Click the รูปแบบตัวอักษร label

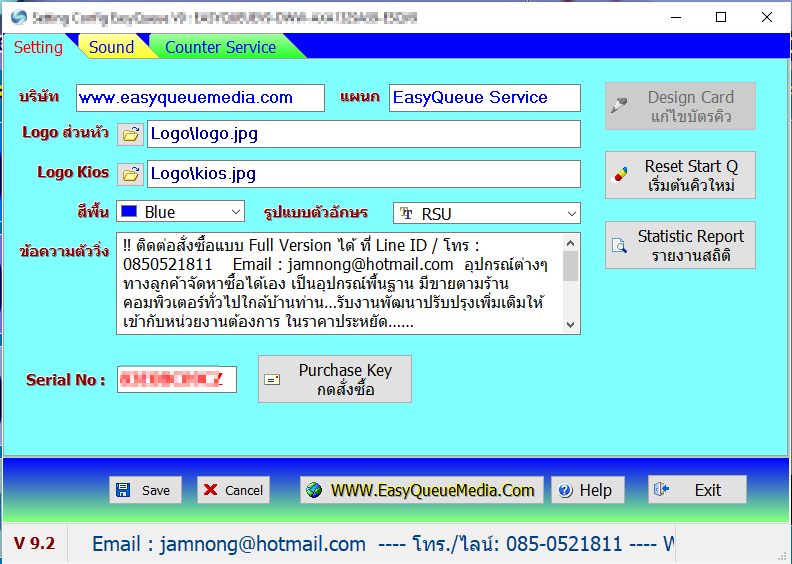(316, 213)
